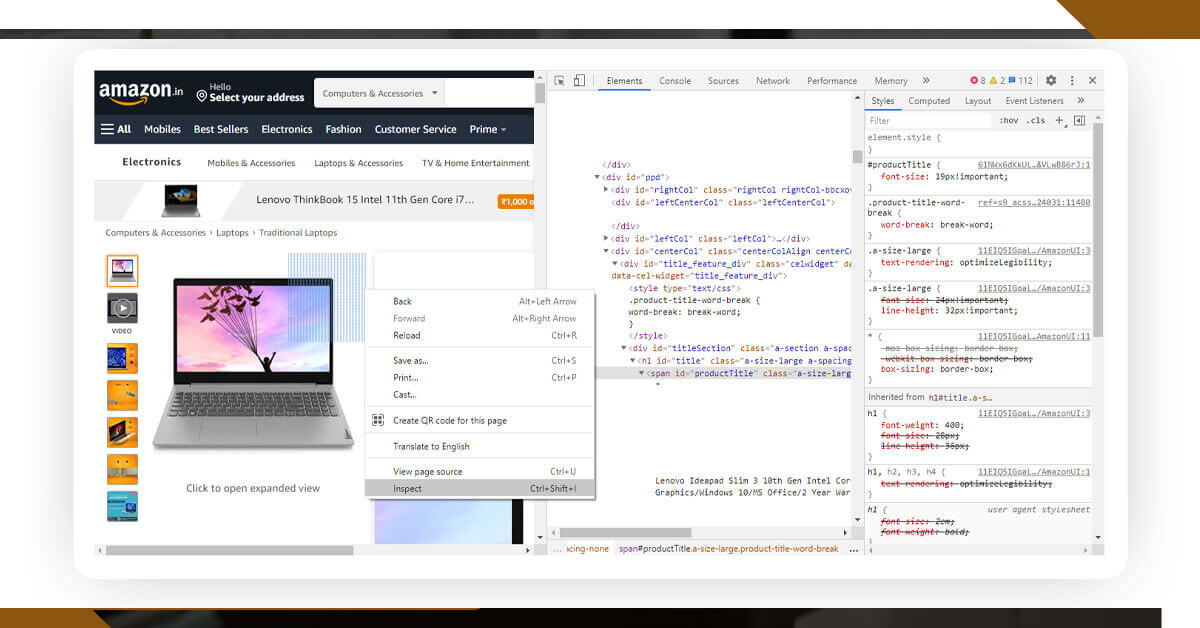Switch to the Console tab
Screen dimensions: 1200x628
675,81
